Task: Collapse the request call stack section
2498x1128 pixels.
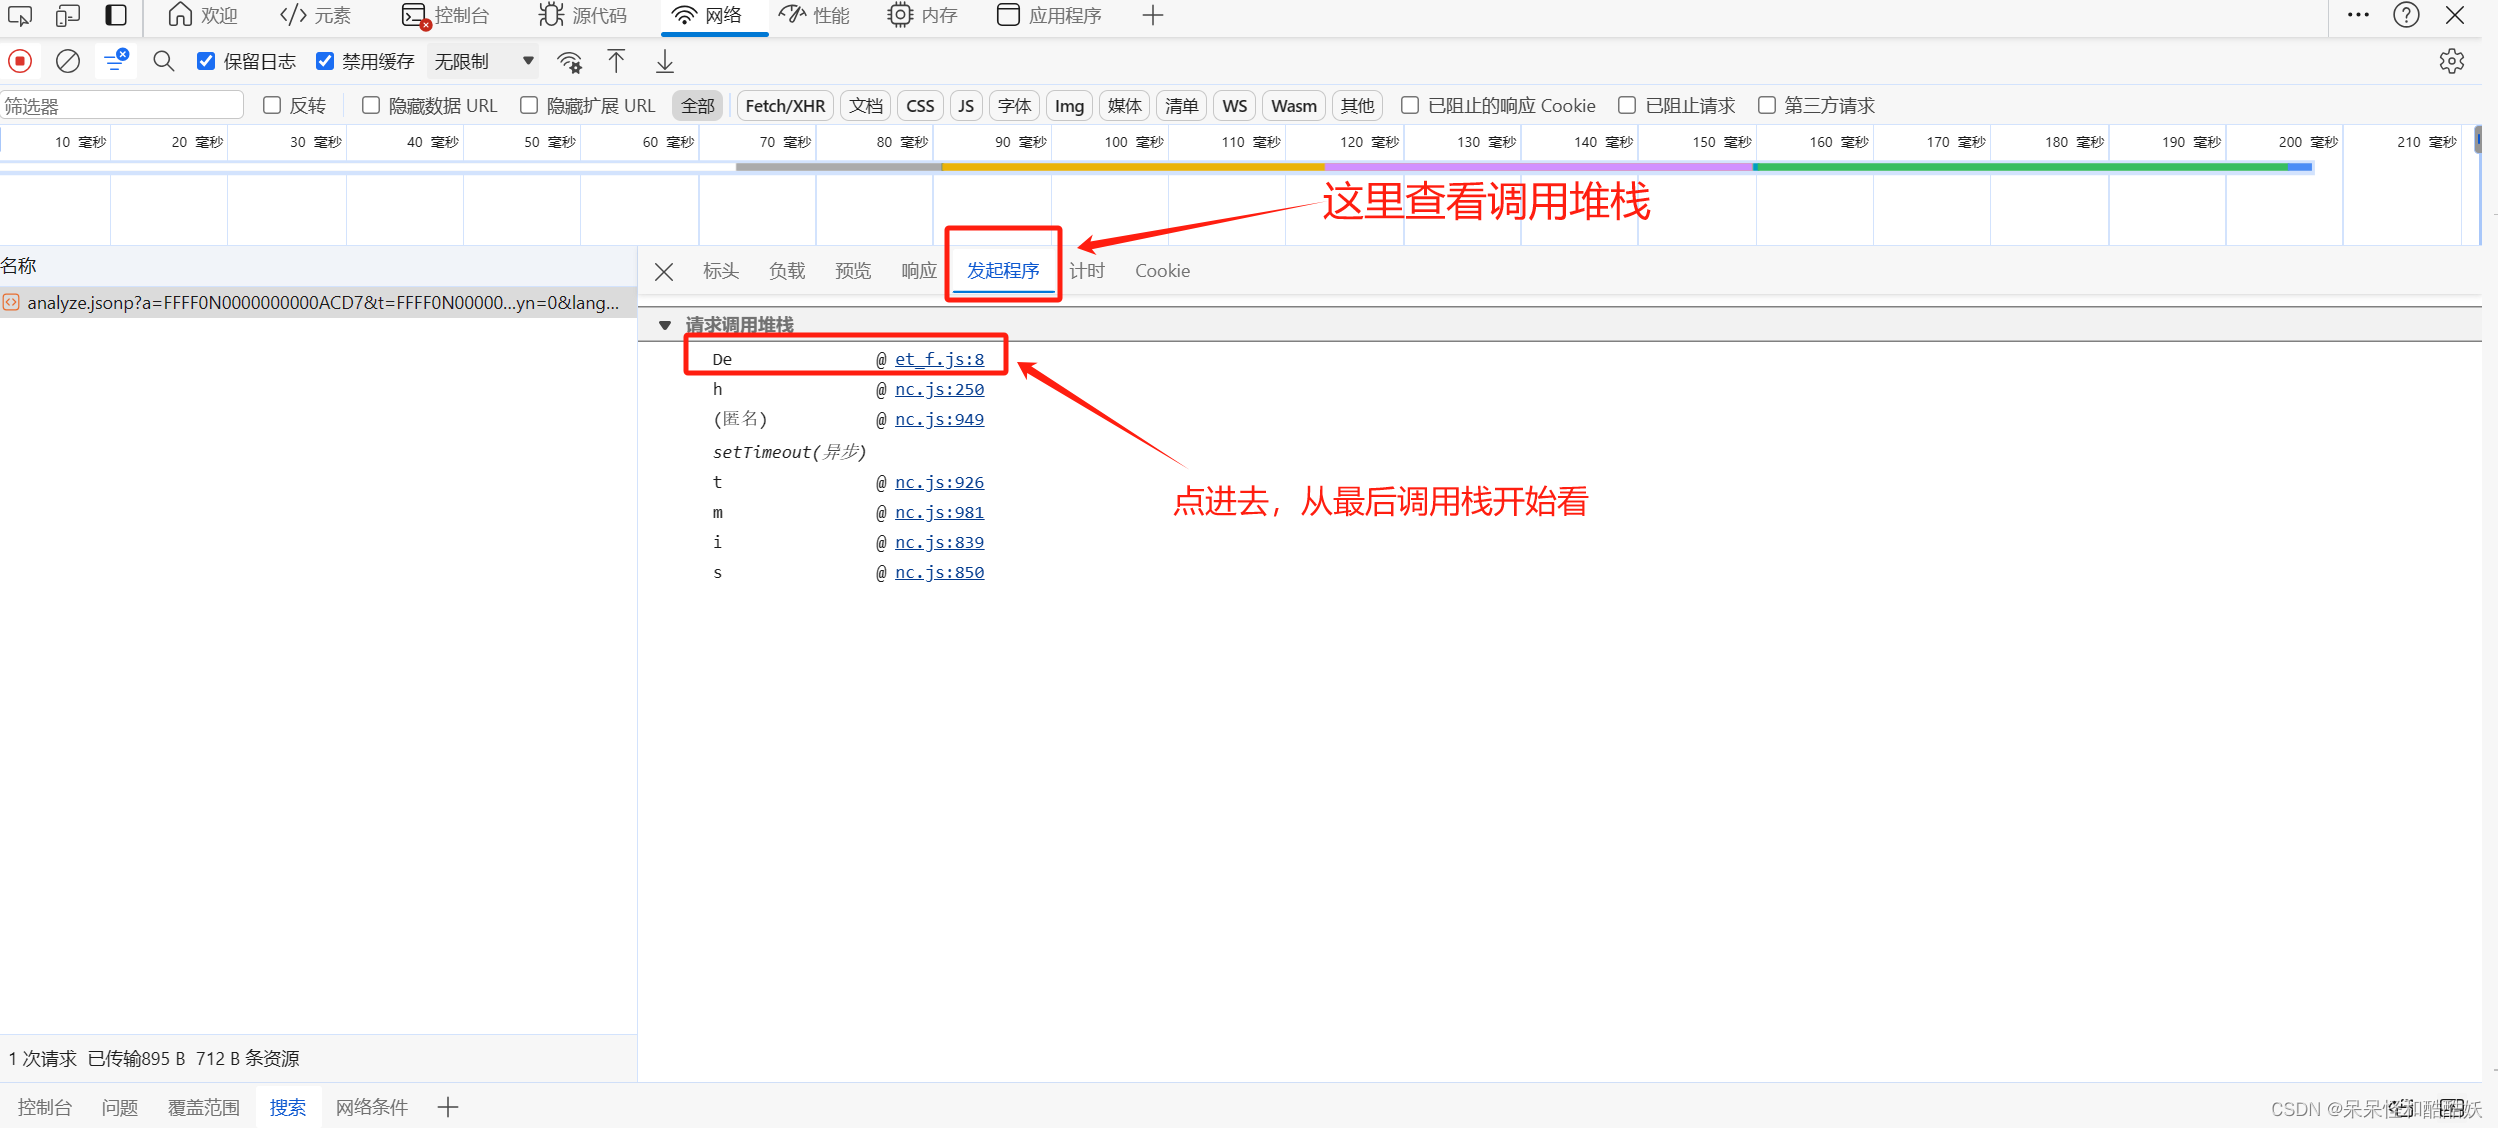Action: click(665, 325)
